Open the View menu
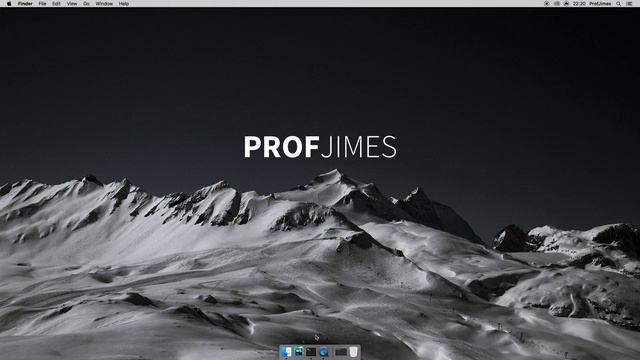Viewport: 640px width, 360px height. tap(72, 4)
